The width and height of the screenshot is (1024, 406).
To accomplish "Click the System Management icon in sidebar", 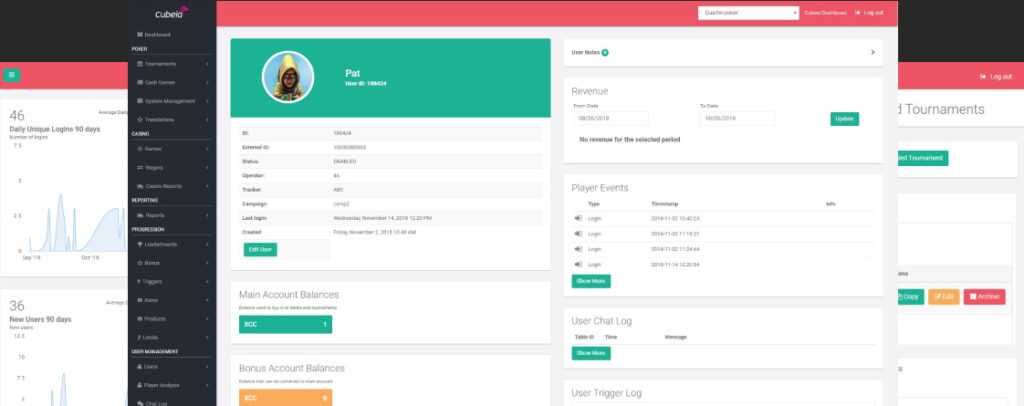I will pos(140,101).
